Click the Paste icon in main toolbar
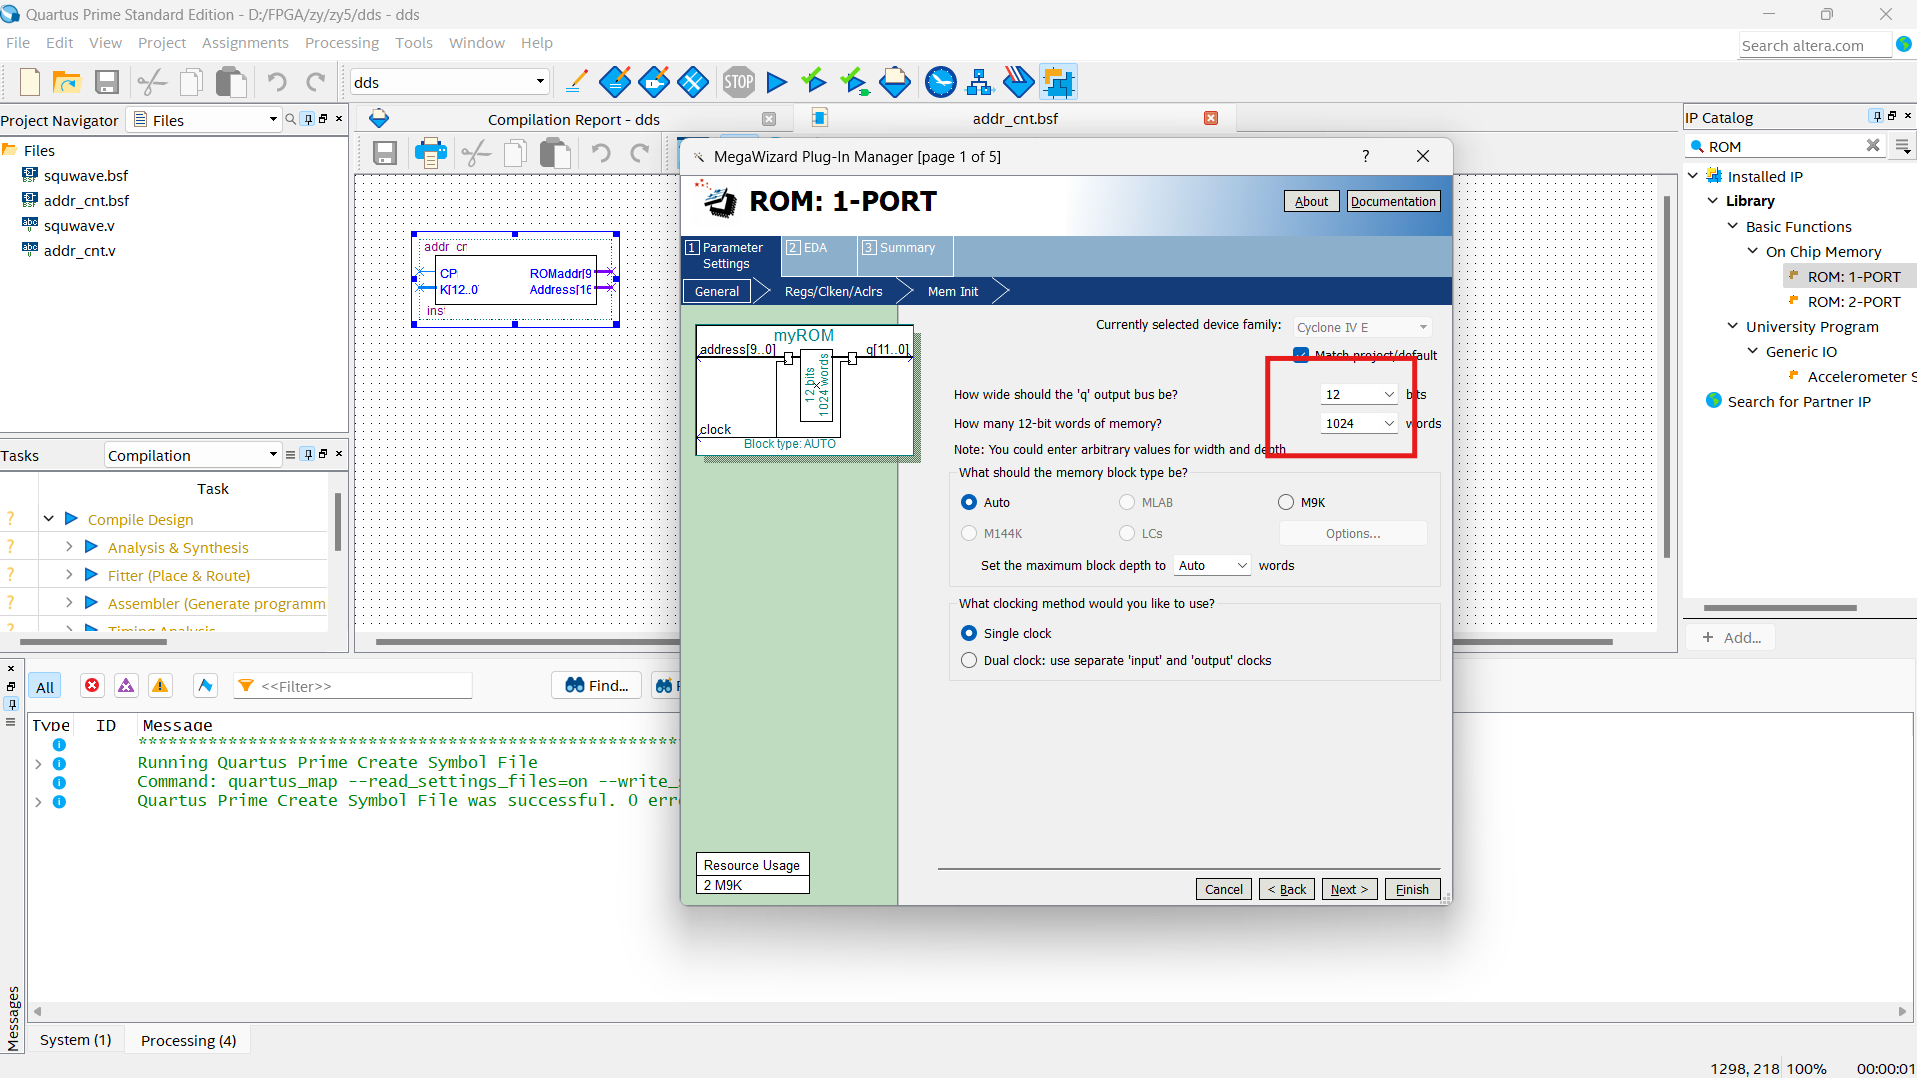The height and width of the screenshot is (1078, 1917). pos(232,82)
